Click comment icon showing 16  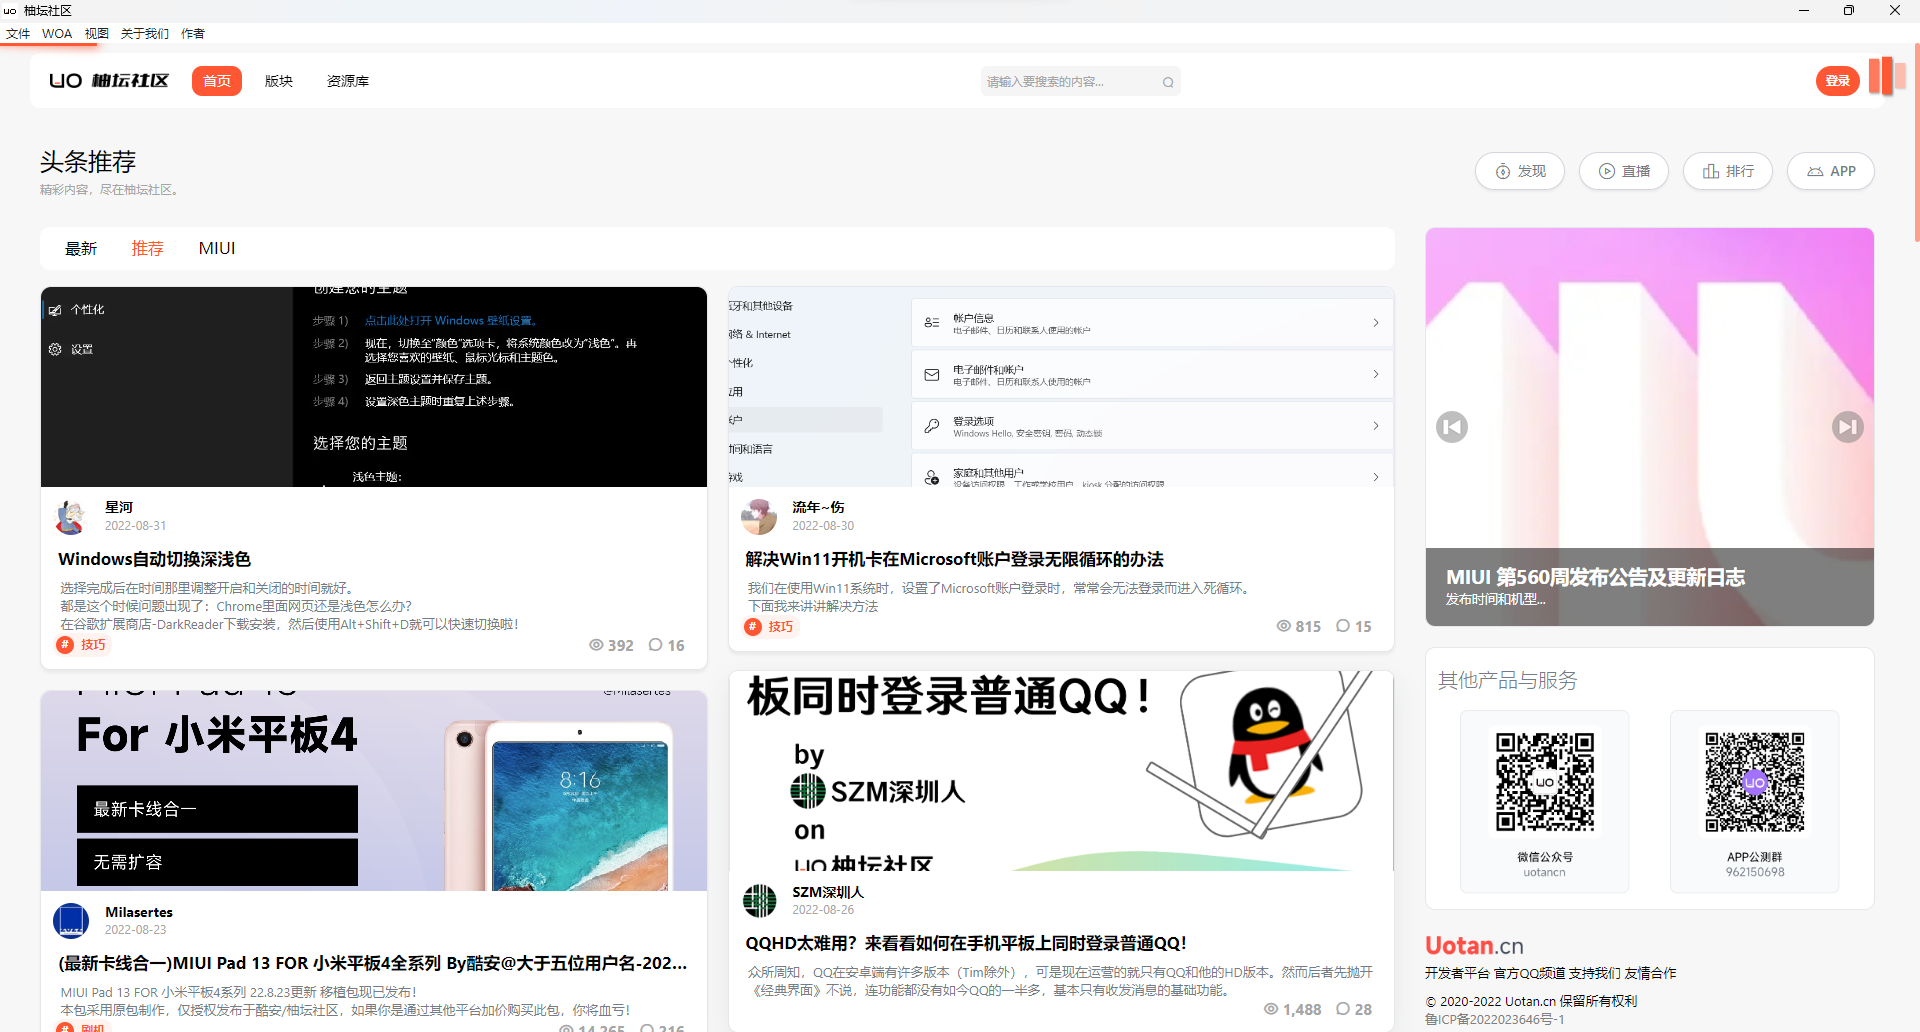click(x=656, y=645)
